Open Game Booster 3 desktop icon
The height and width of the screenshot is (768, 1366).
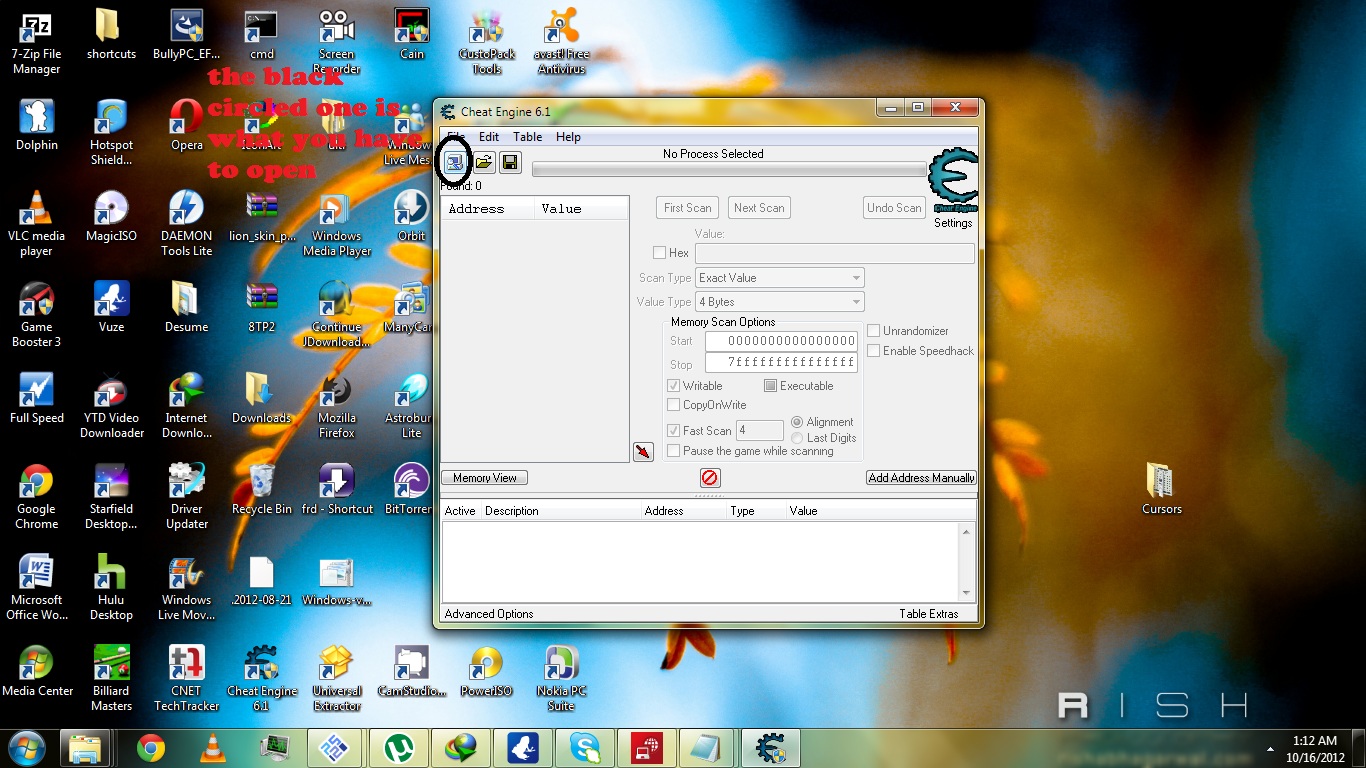37,315
